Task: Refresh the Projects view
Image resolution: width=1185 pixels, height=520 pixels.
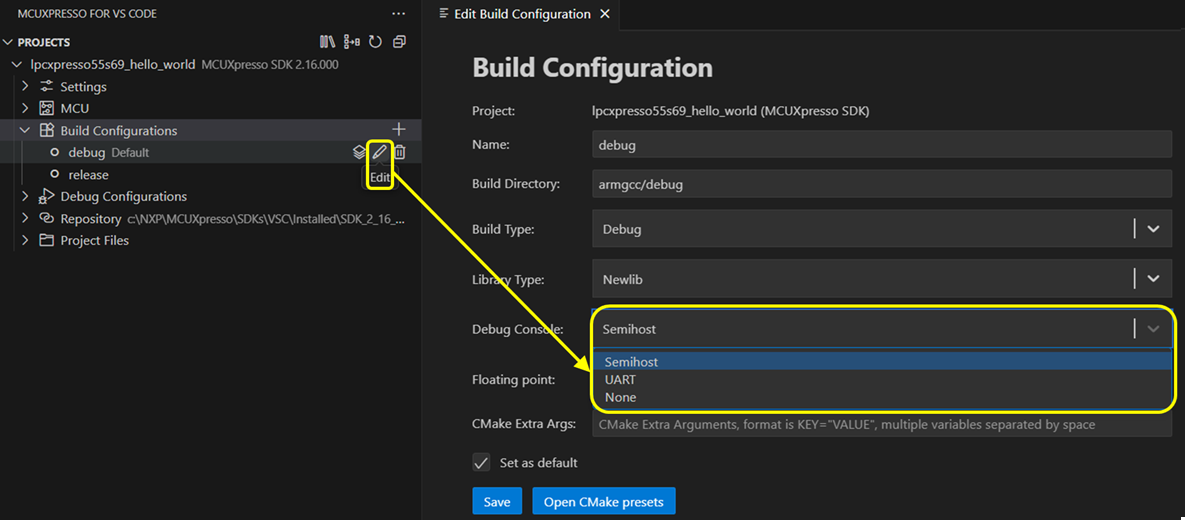Action: coord(375,42)
